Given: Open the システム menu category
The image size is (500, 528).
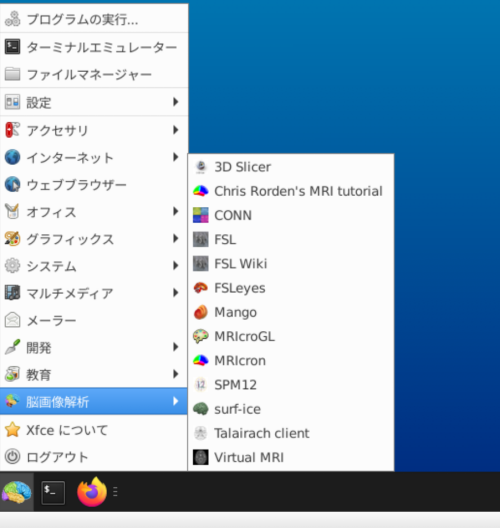Looking at the screenshot, I should pos(94,266).
